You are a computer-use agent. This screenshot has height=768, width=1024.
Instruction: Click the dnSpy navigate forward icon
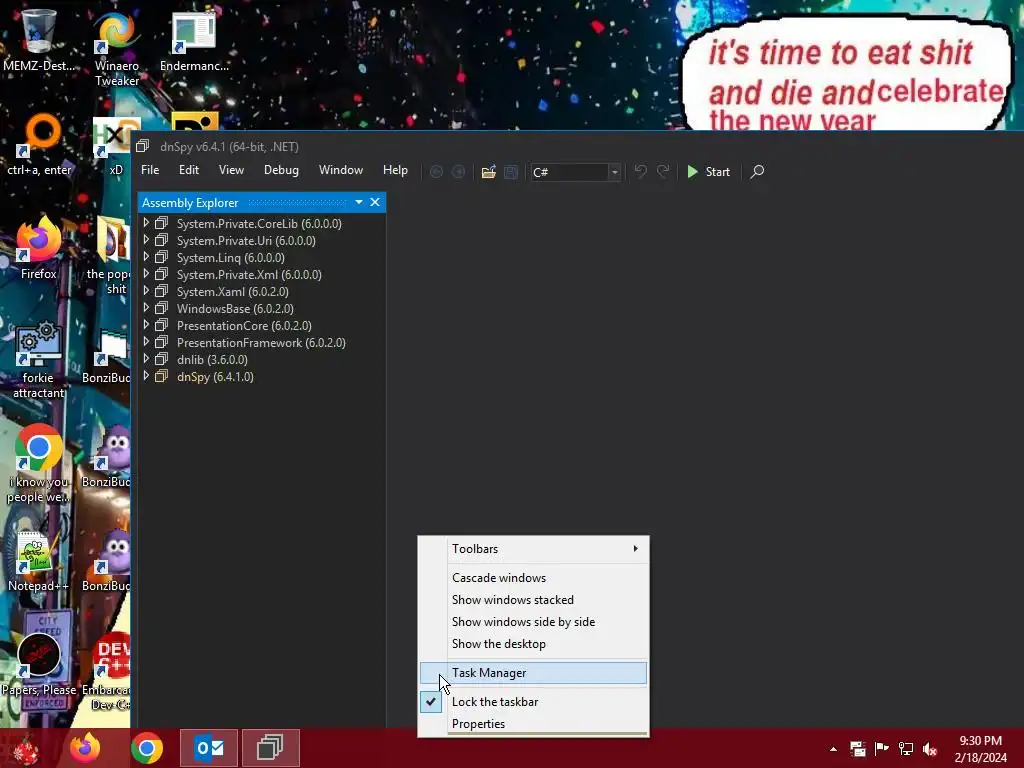click(458, 172)
